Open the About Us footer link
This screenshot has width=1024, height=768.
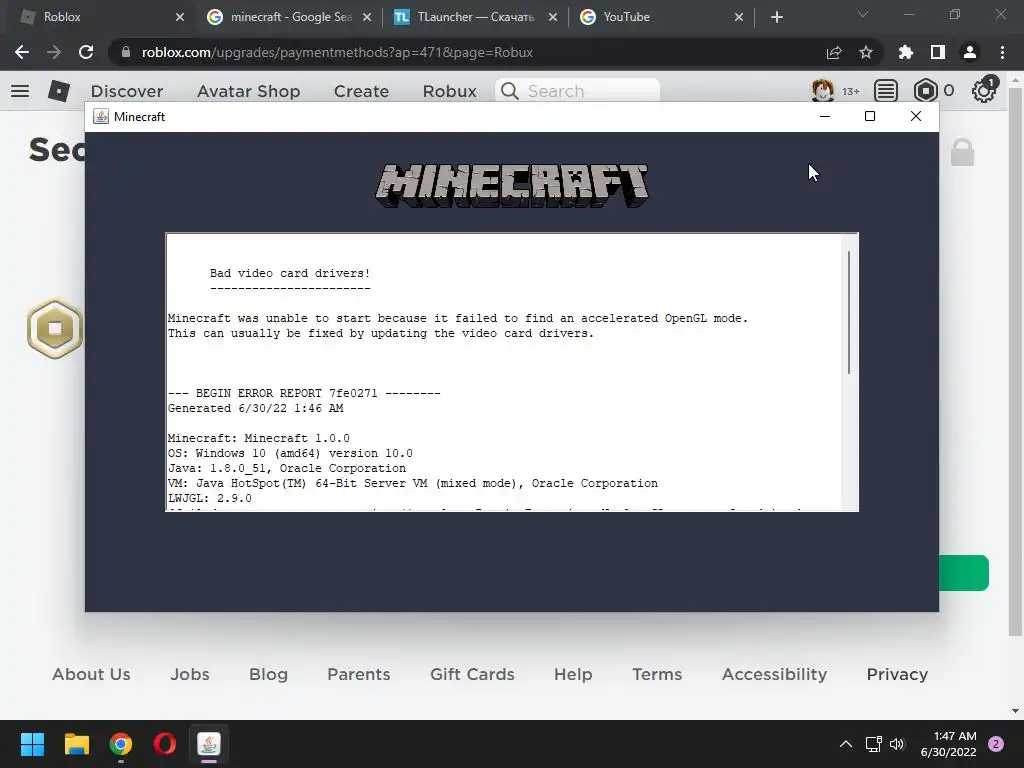pyautogui.click(x=91, y=674)
